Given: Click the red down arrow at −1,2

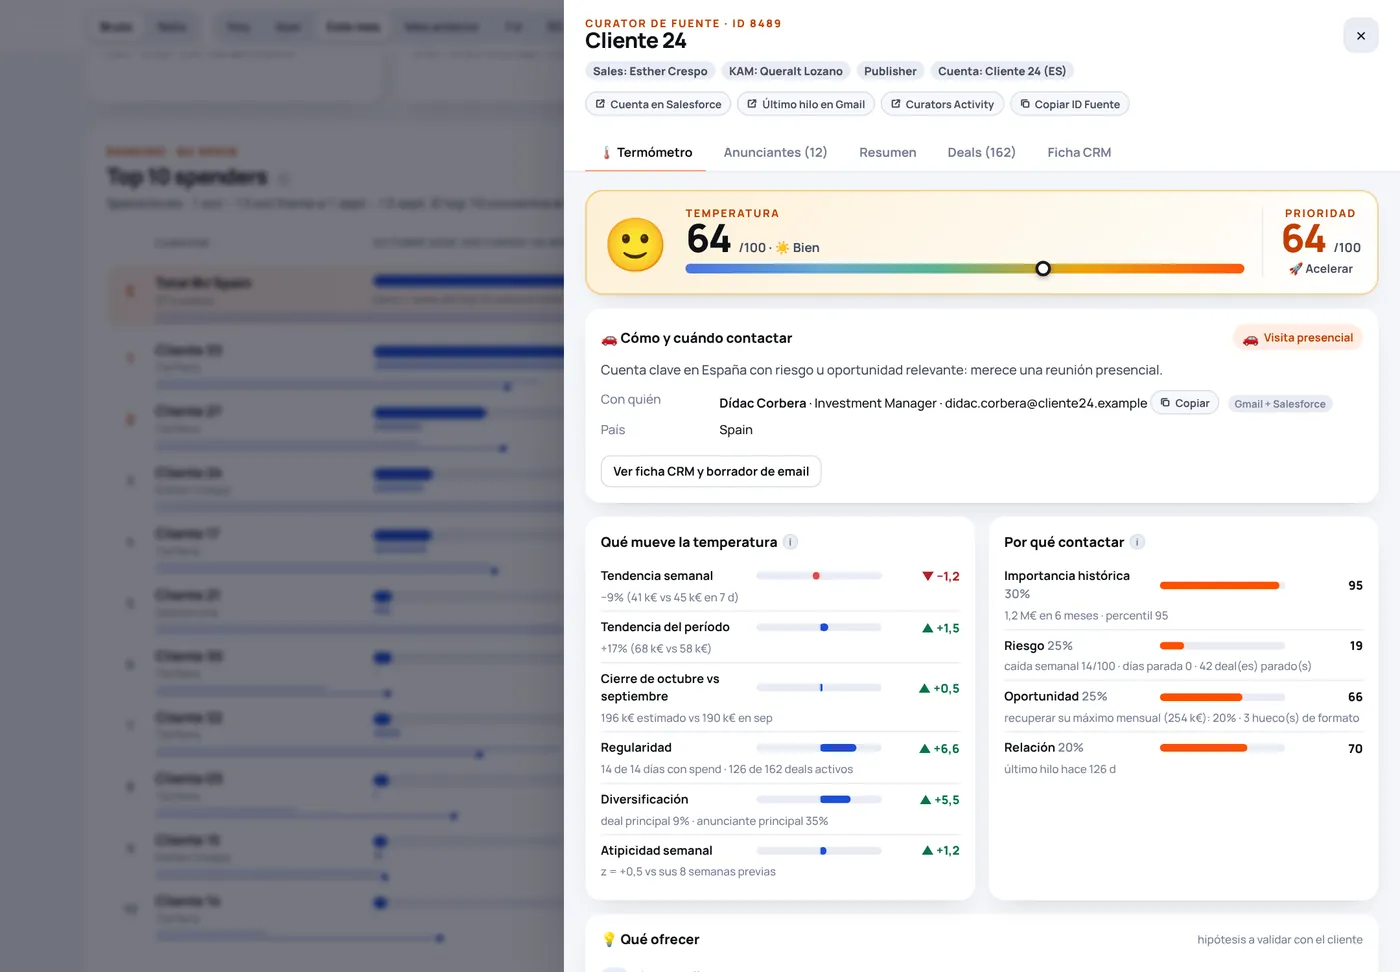Looking at the screenshot, I should click(x=927, y=576).
